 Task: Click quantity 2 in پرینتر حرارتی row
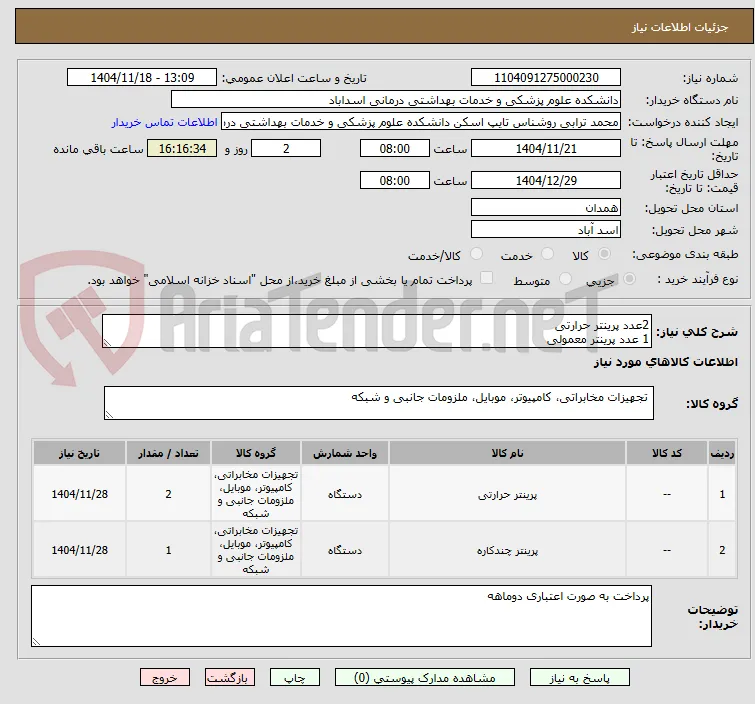click(x=169, y=494)
